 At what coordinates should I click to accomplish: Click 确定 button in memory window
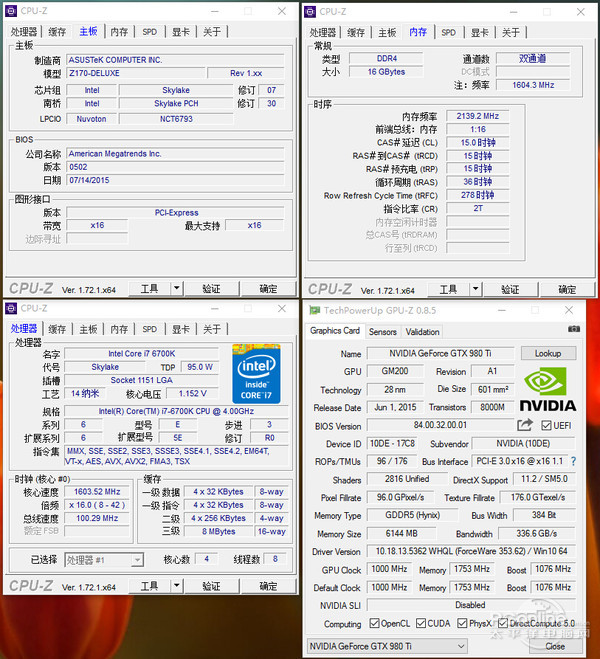pos(567,289)
